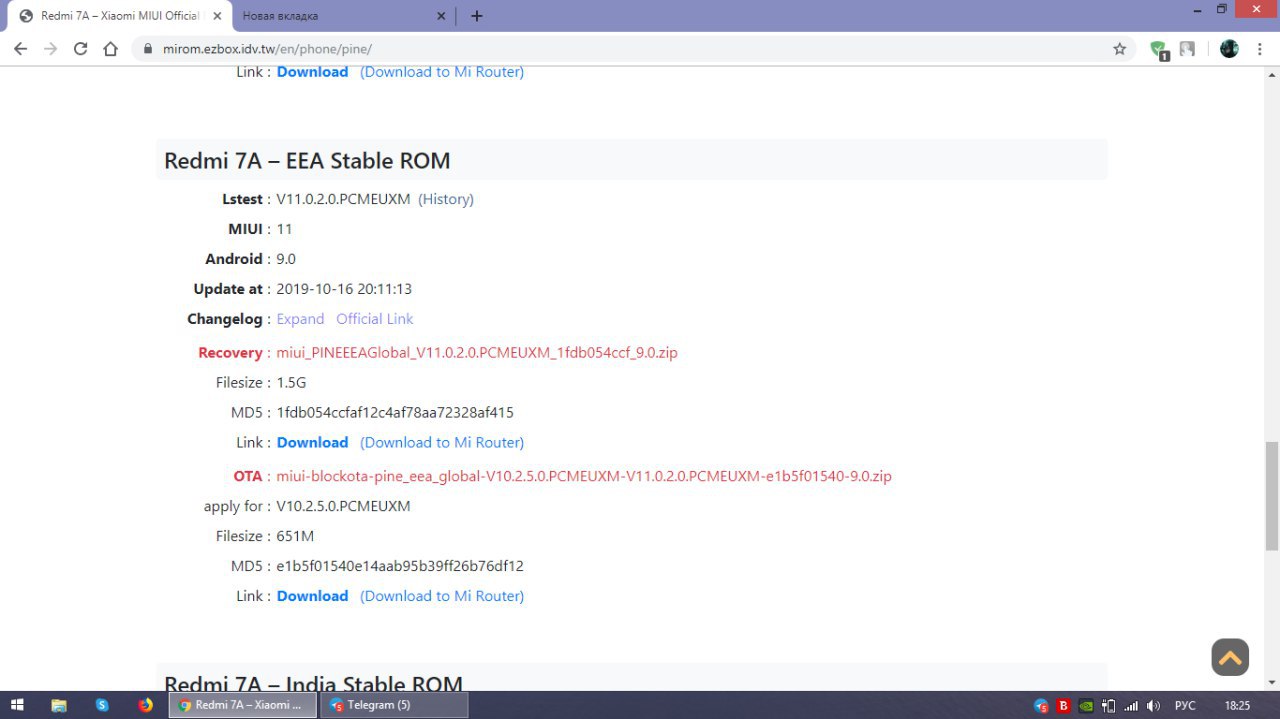The width and height of the screenshot is (1280, 719).
Task: Open the volume speaker tray icon
Action: 1153,705
